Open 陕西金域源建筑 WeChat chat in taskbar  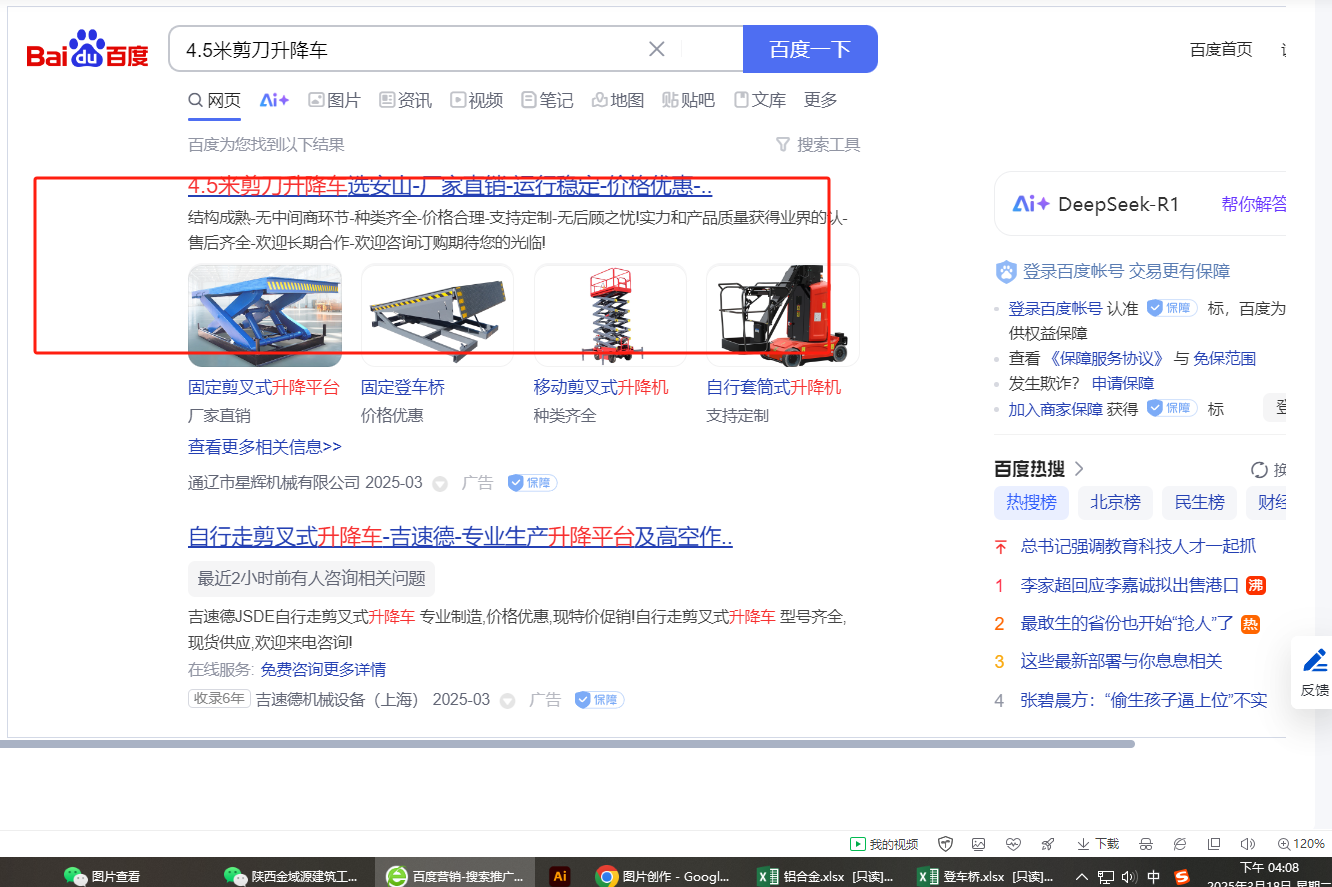tap(291, 876)
